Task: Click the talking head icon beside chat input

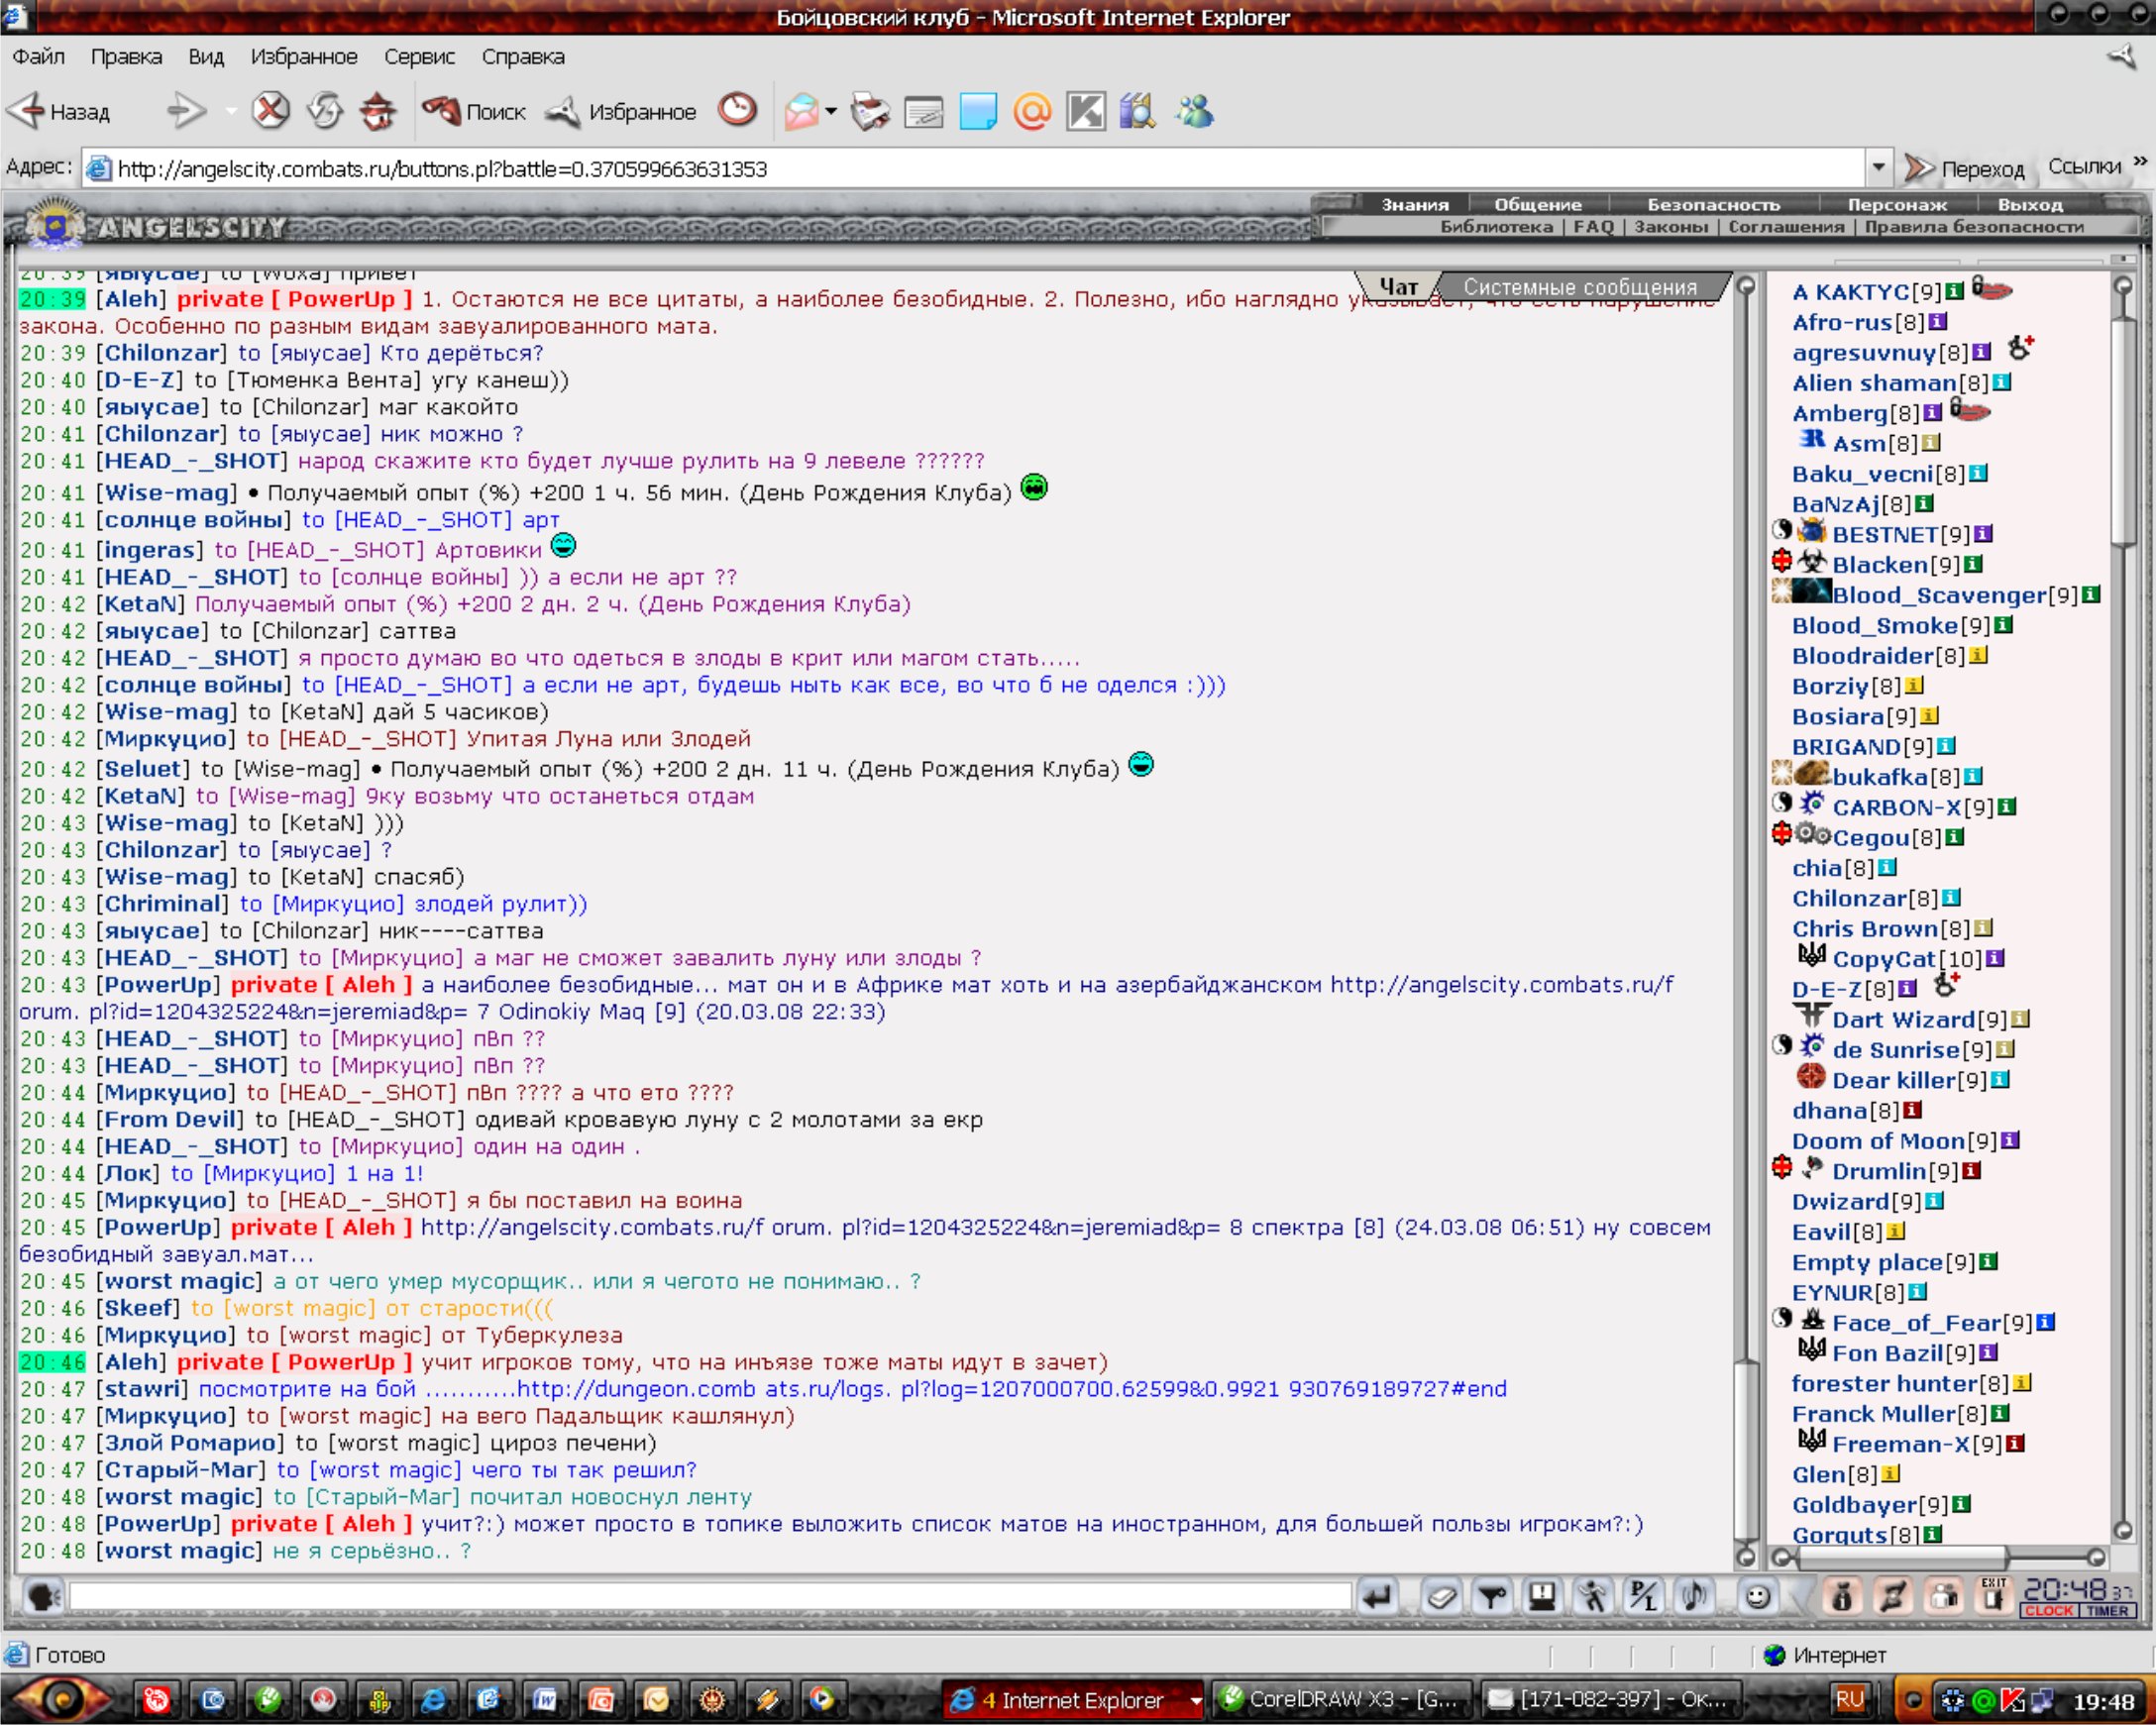Action: (42, 1597)
